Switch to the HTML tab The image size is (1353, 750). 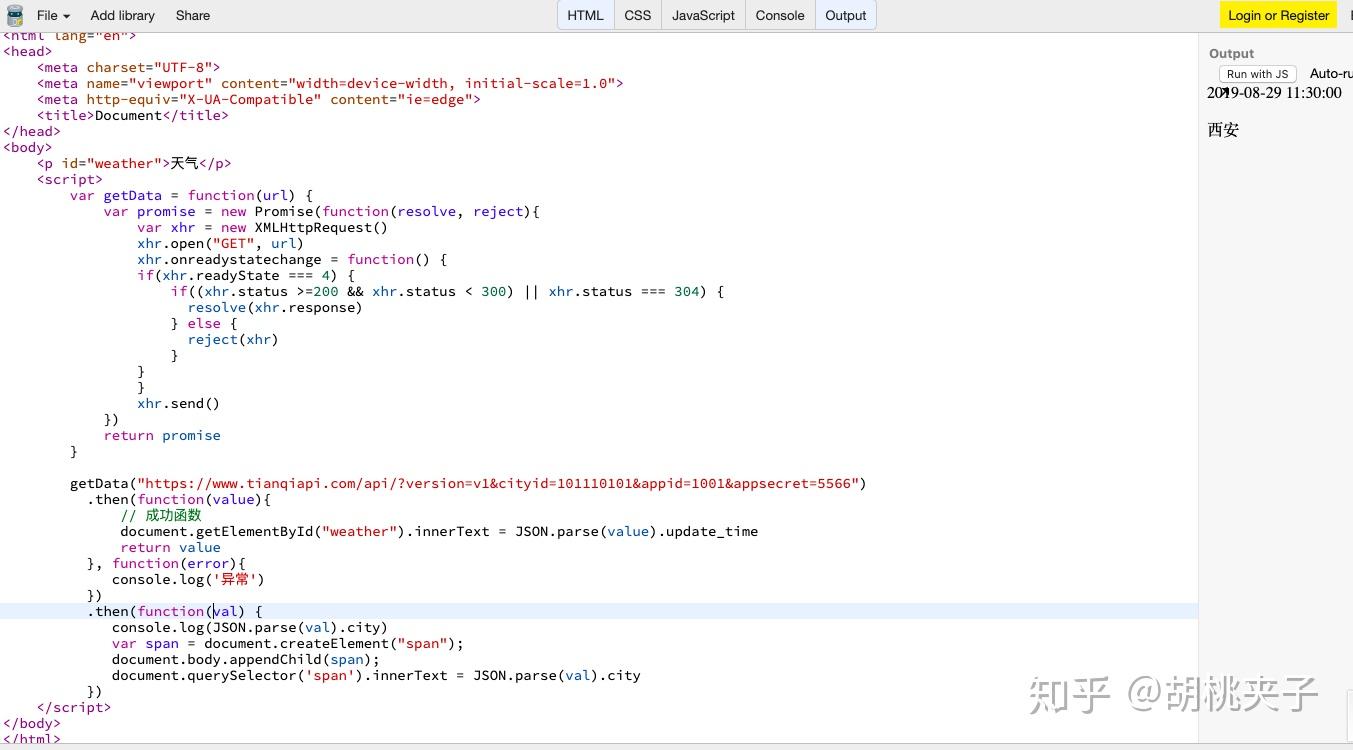click(x=585, y=15)
